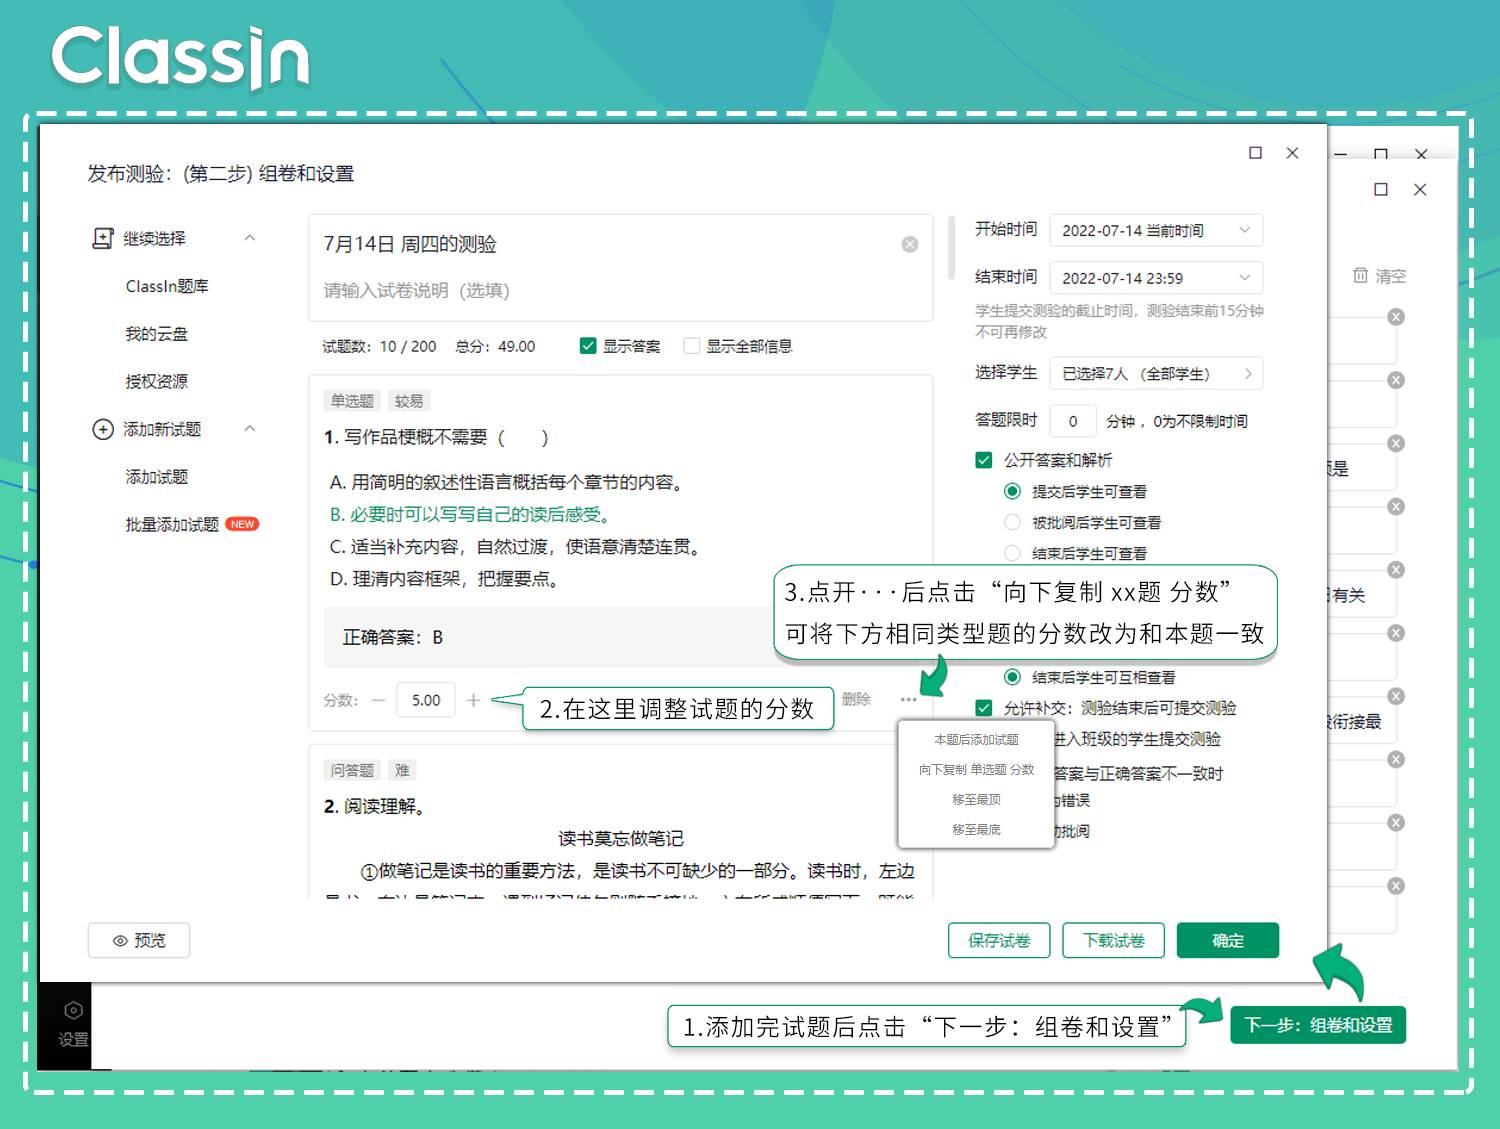Click option A 用简明的叙述性语言概括每个章节的内容

coord(508,482)
